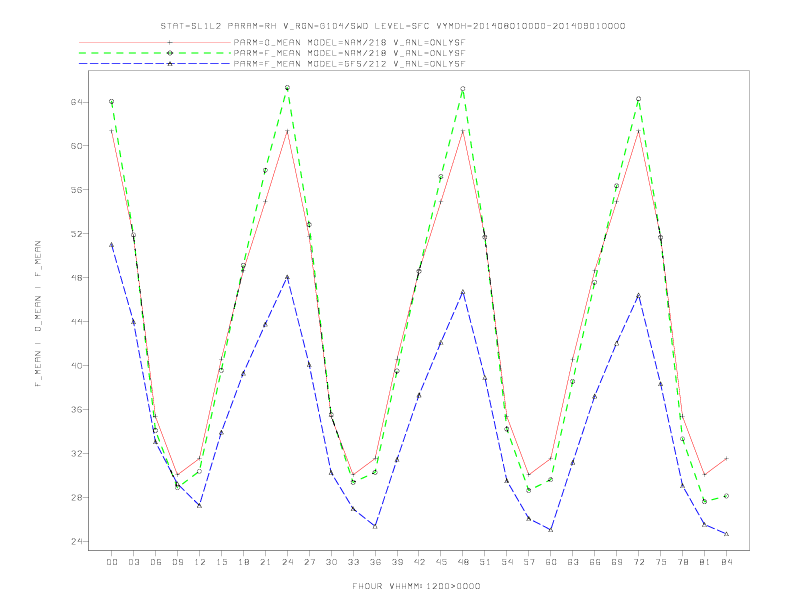Click the x-axis tick label 33
Screen dimensions: 792x612
pyautogui.click(x=353, y=562)
